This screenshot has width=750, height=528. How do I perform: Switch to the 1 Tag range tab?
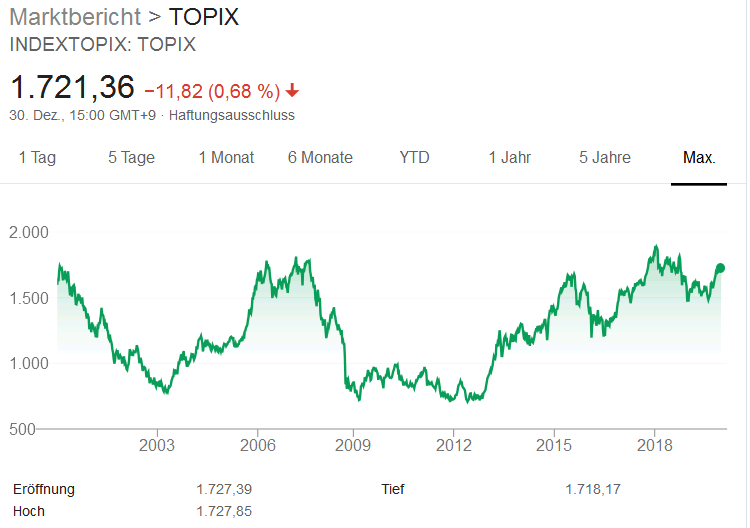(x=37, y=157)
